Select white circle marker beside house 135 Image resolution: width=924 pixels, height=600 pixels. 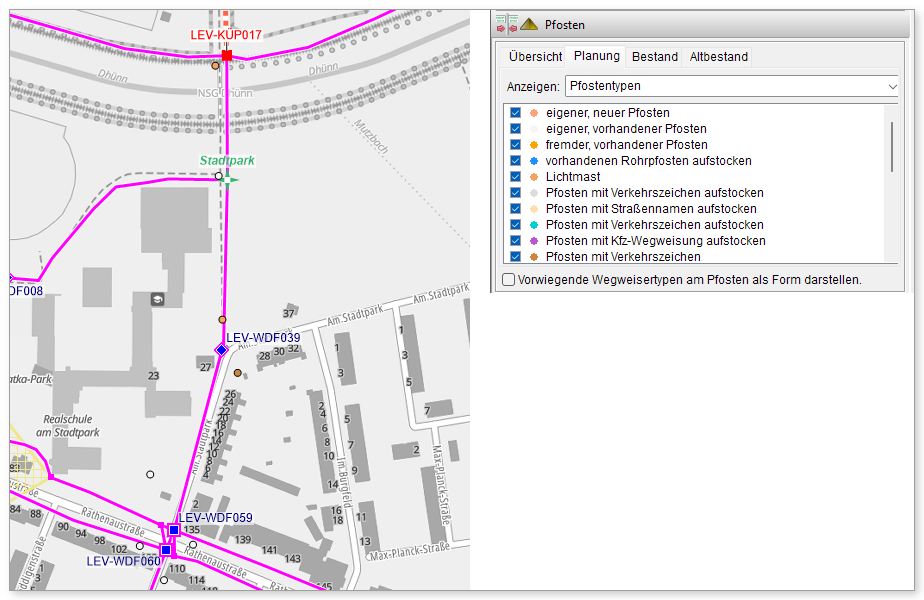coord(193,545)
